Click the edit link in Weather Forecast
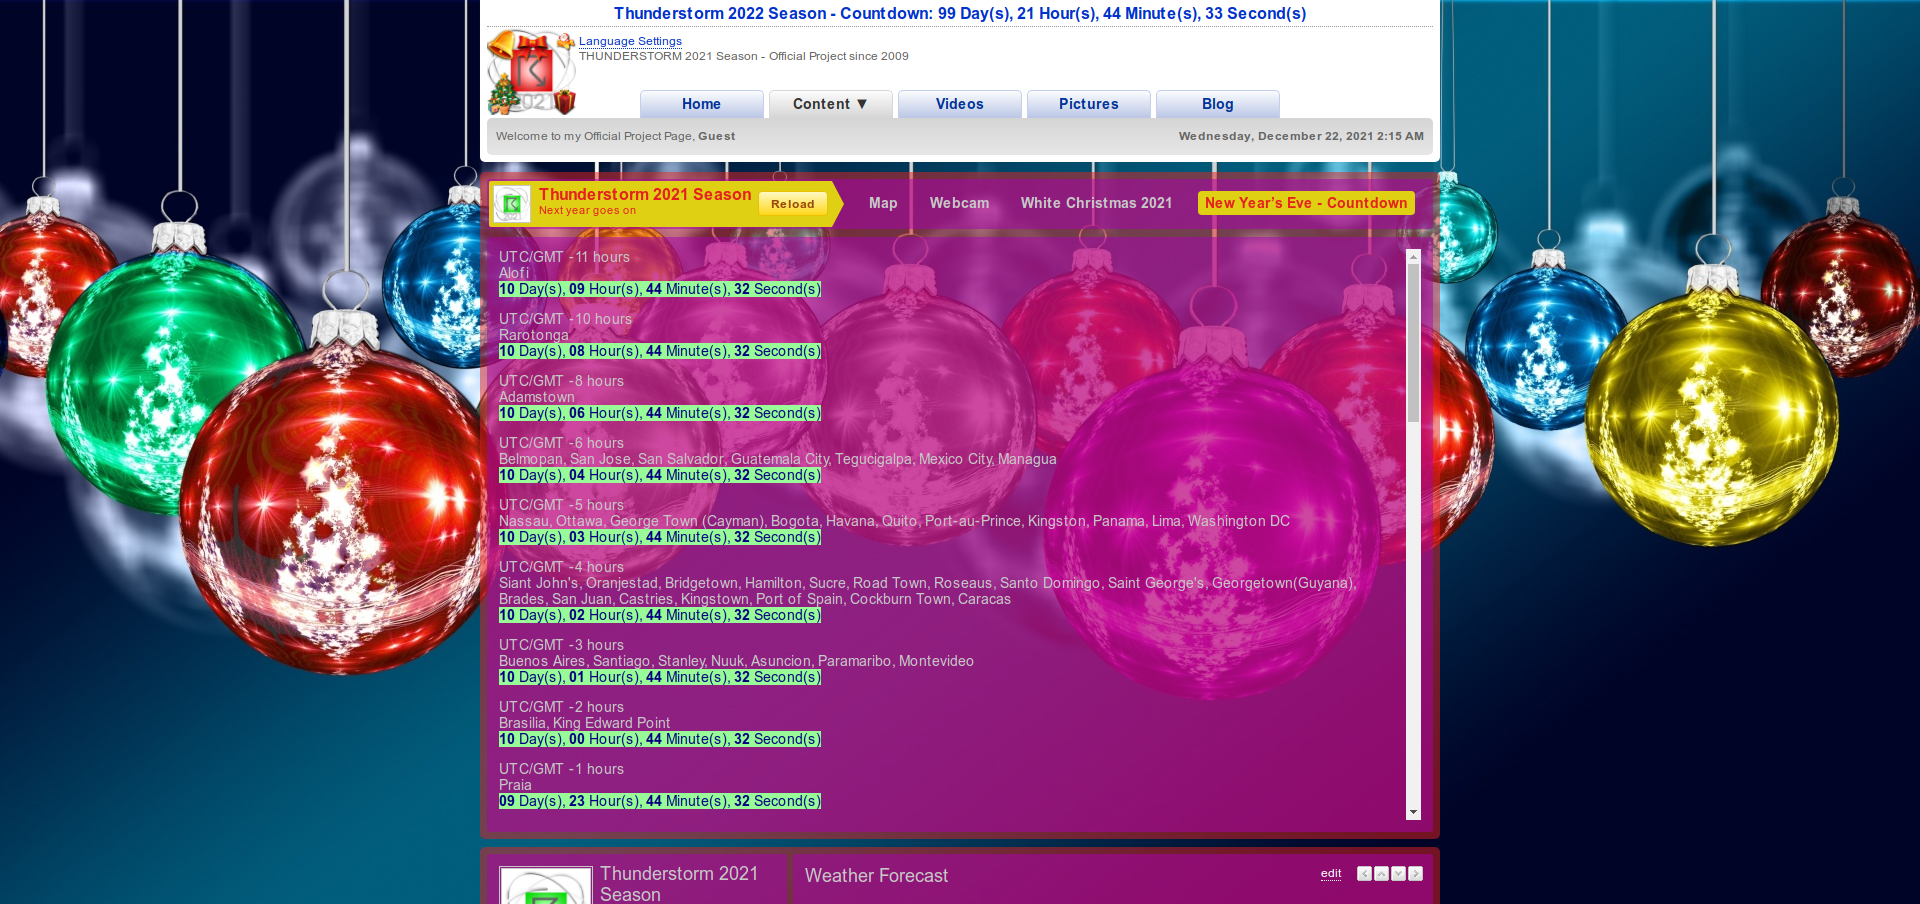 point(1330,873)
